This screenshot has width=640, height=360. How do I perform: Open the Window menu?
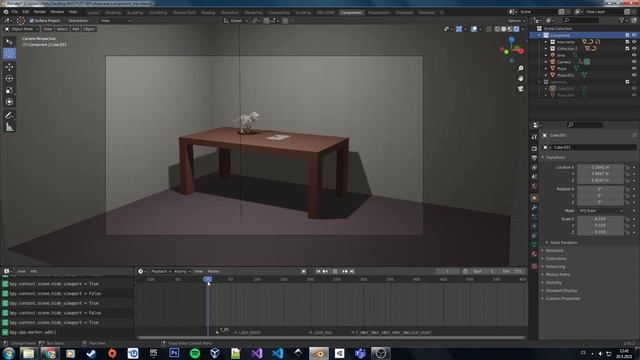click(57, 12)
